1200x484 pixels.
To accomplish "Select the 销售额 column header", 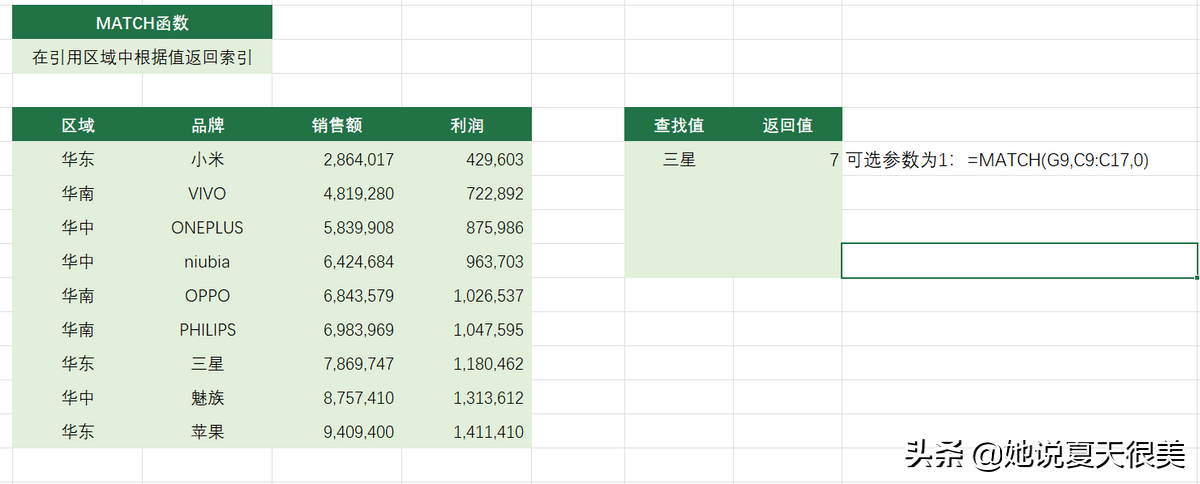I will (337, 125).
